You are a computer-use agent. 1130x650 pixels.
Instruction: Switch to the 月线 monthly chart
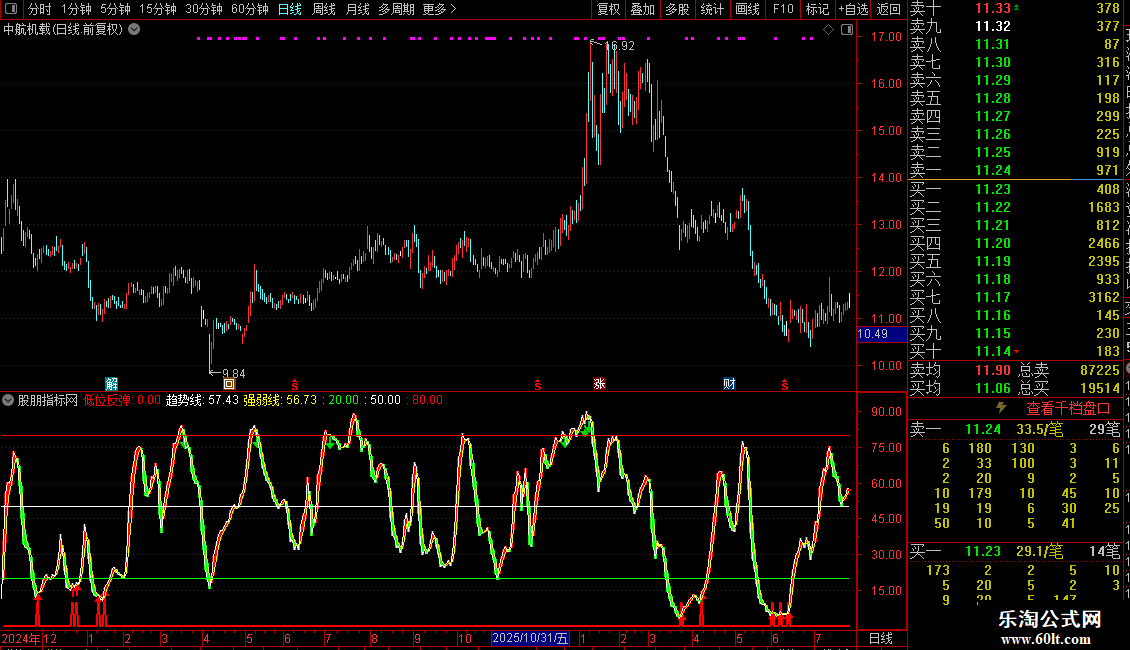pyautogui.click(x=357, y=9)
